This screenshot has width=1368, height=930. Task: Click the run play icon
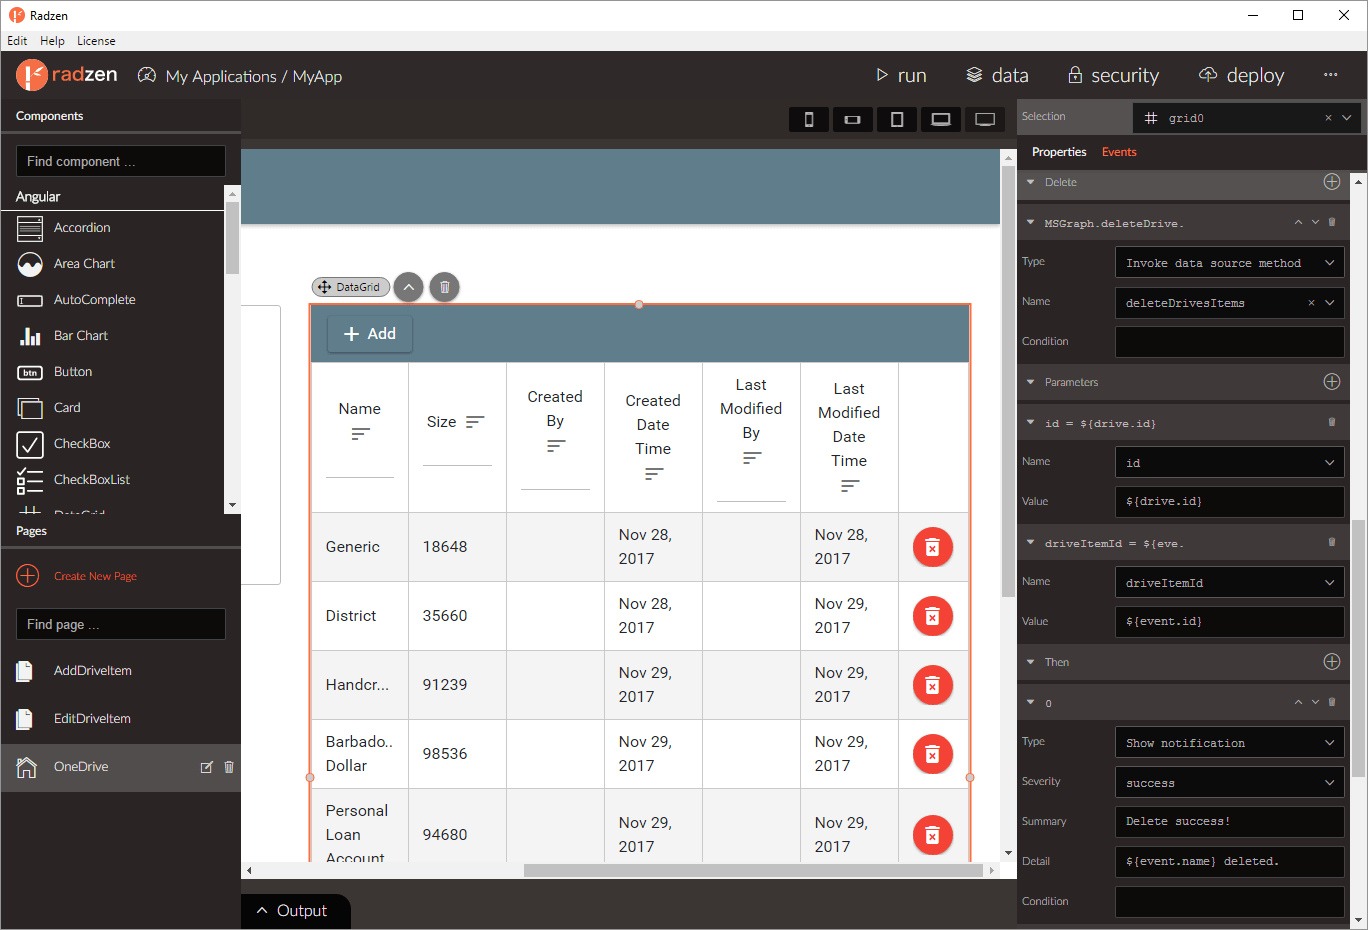(x=882, y=75)
